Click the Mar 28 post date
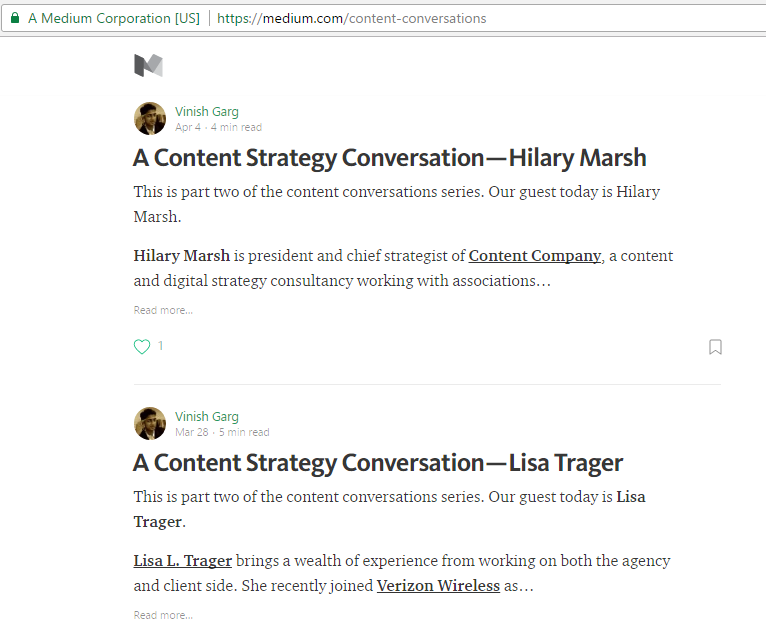 point(192,432)
